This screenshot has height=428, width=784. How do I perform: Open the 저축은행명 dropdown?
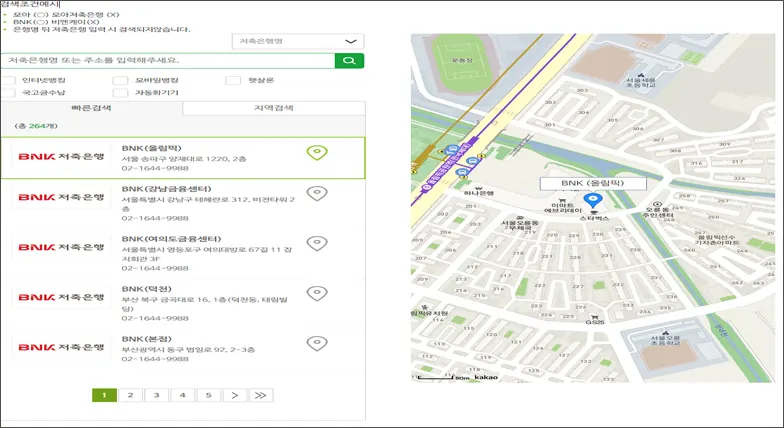click(298, 41)
